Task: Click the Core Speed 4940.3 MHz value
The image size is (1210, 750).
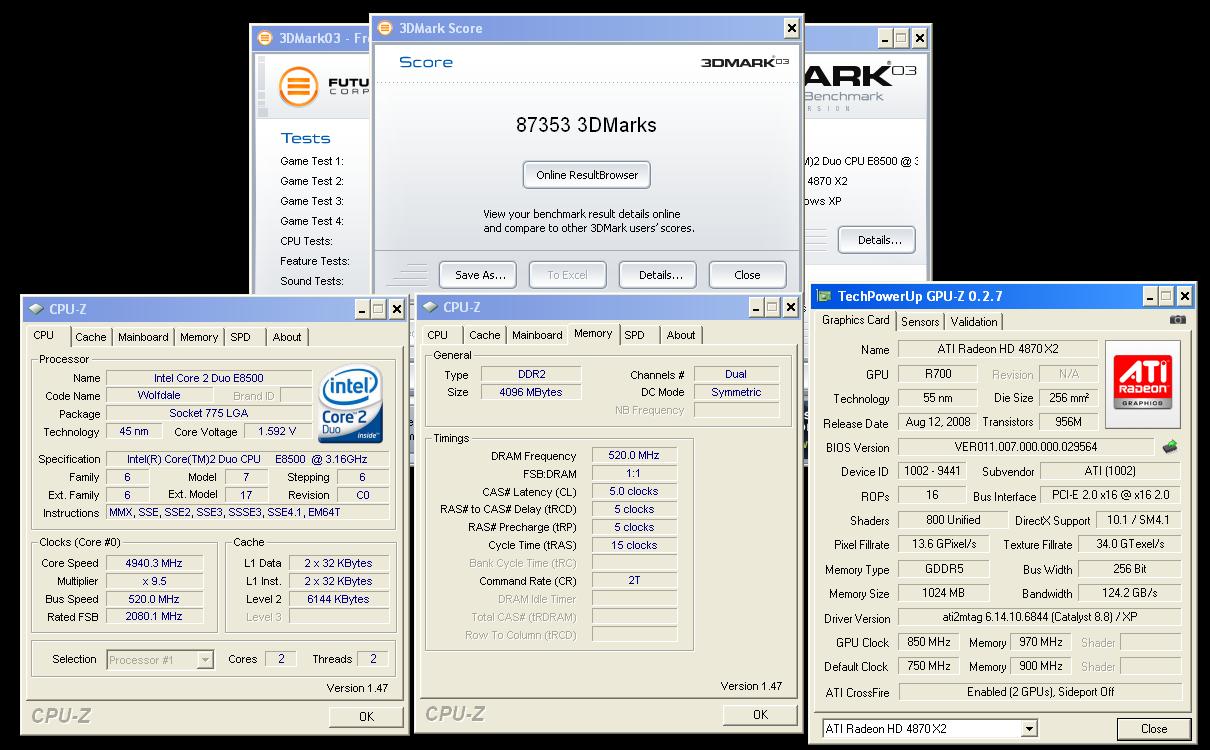Action: click(154, 563)
